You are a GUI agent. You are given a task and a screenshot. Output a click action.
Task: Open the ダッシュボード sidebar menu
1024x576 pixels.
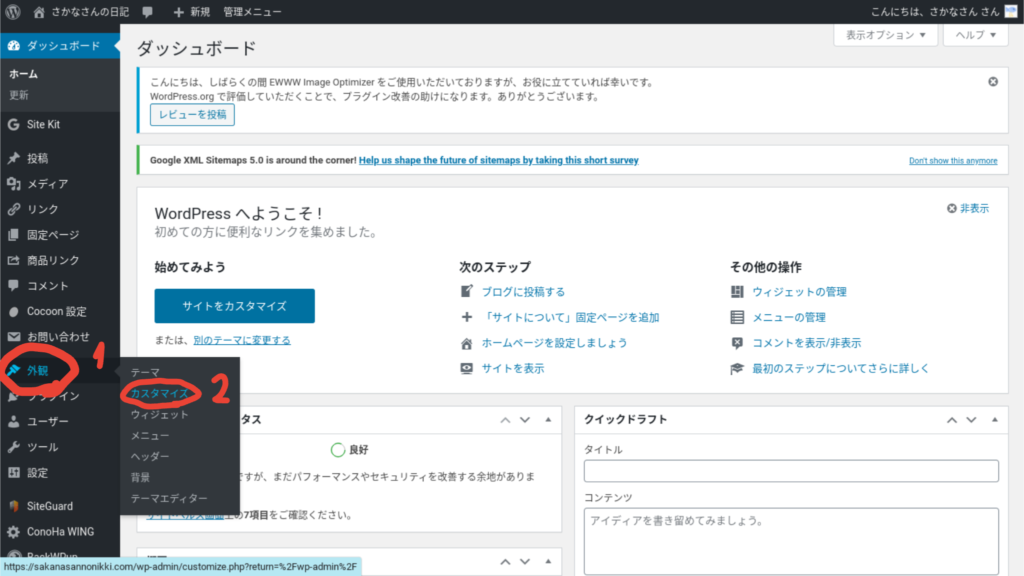point(60,46)
